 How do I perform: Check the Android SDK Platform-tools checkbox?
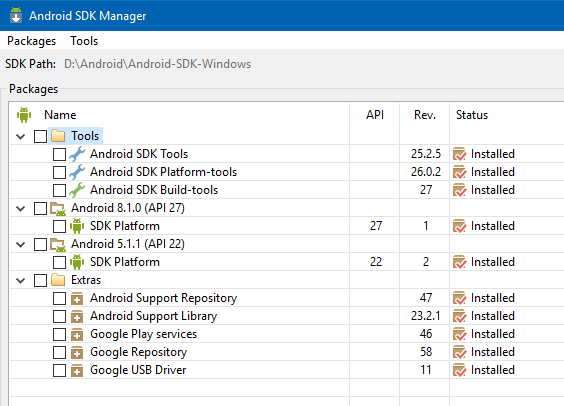(59, 172)
